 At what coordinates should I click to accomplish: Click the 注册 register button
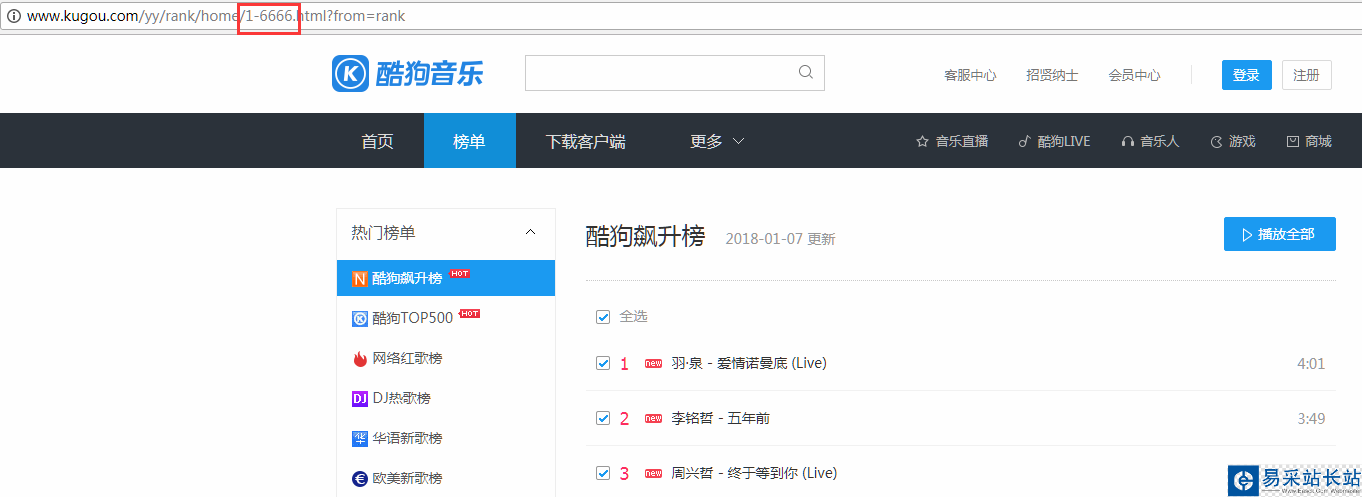point(1307,75)
